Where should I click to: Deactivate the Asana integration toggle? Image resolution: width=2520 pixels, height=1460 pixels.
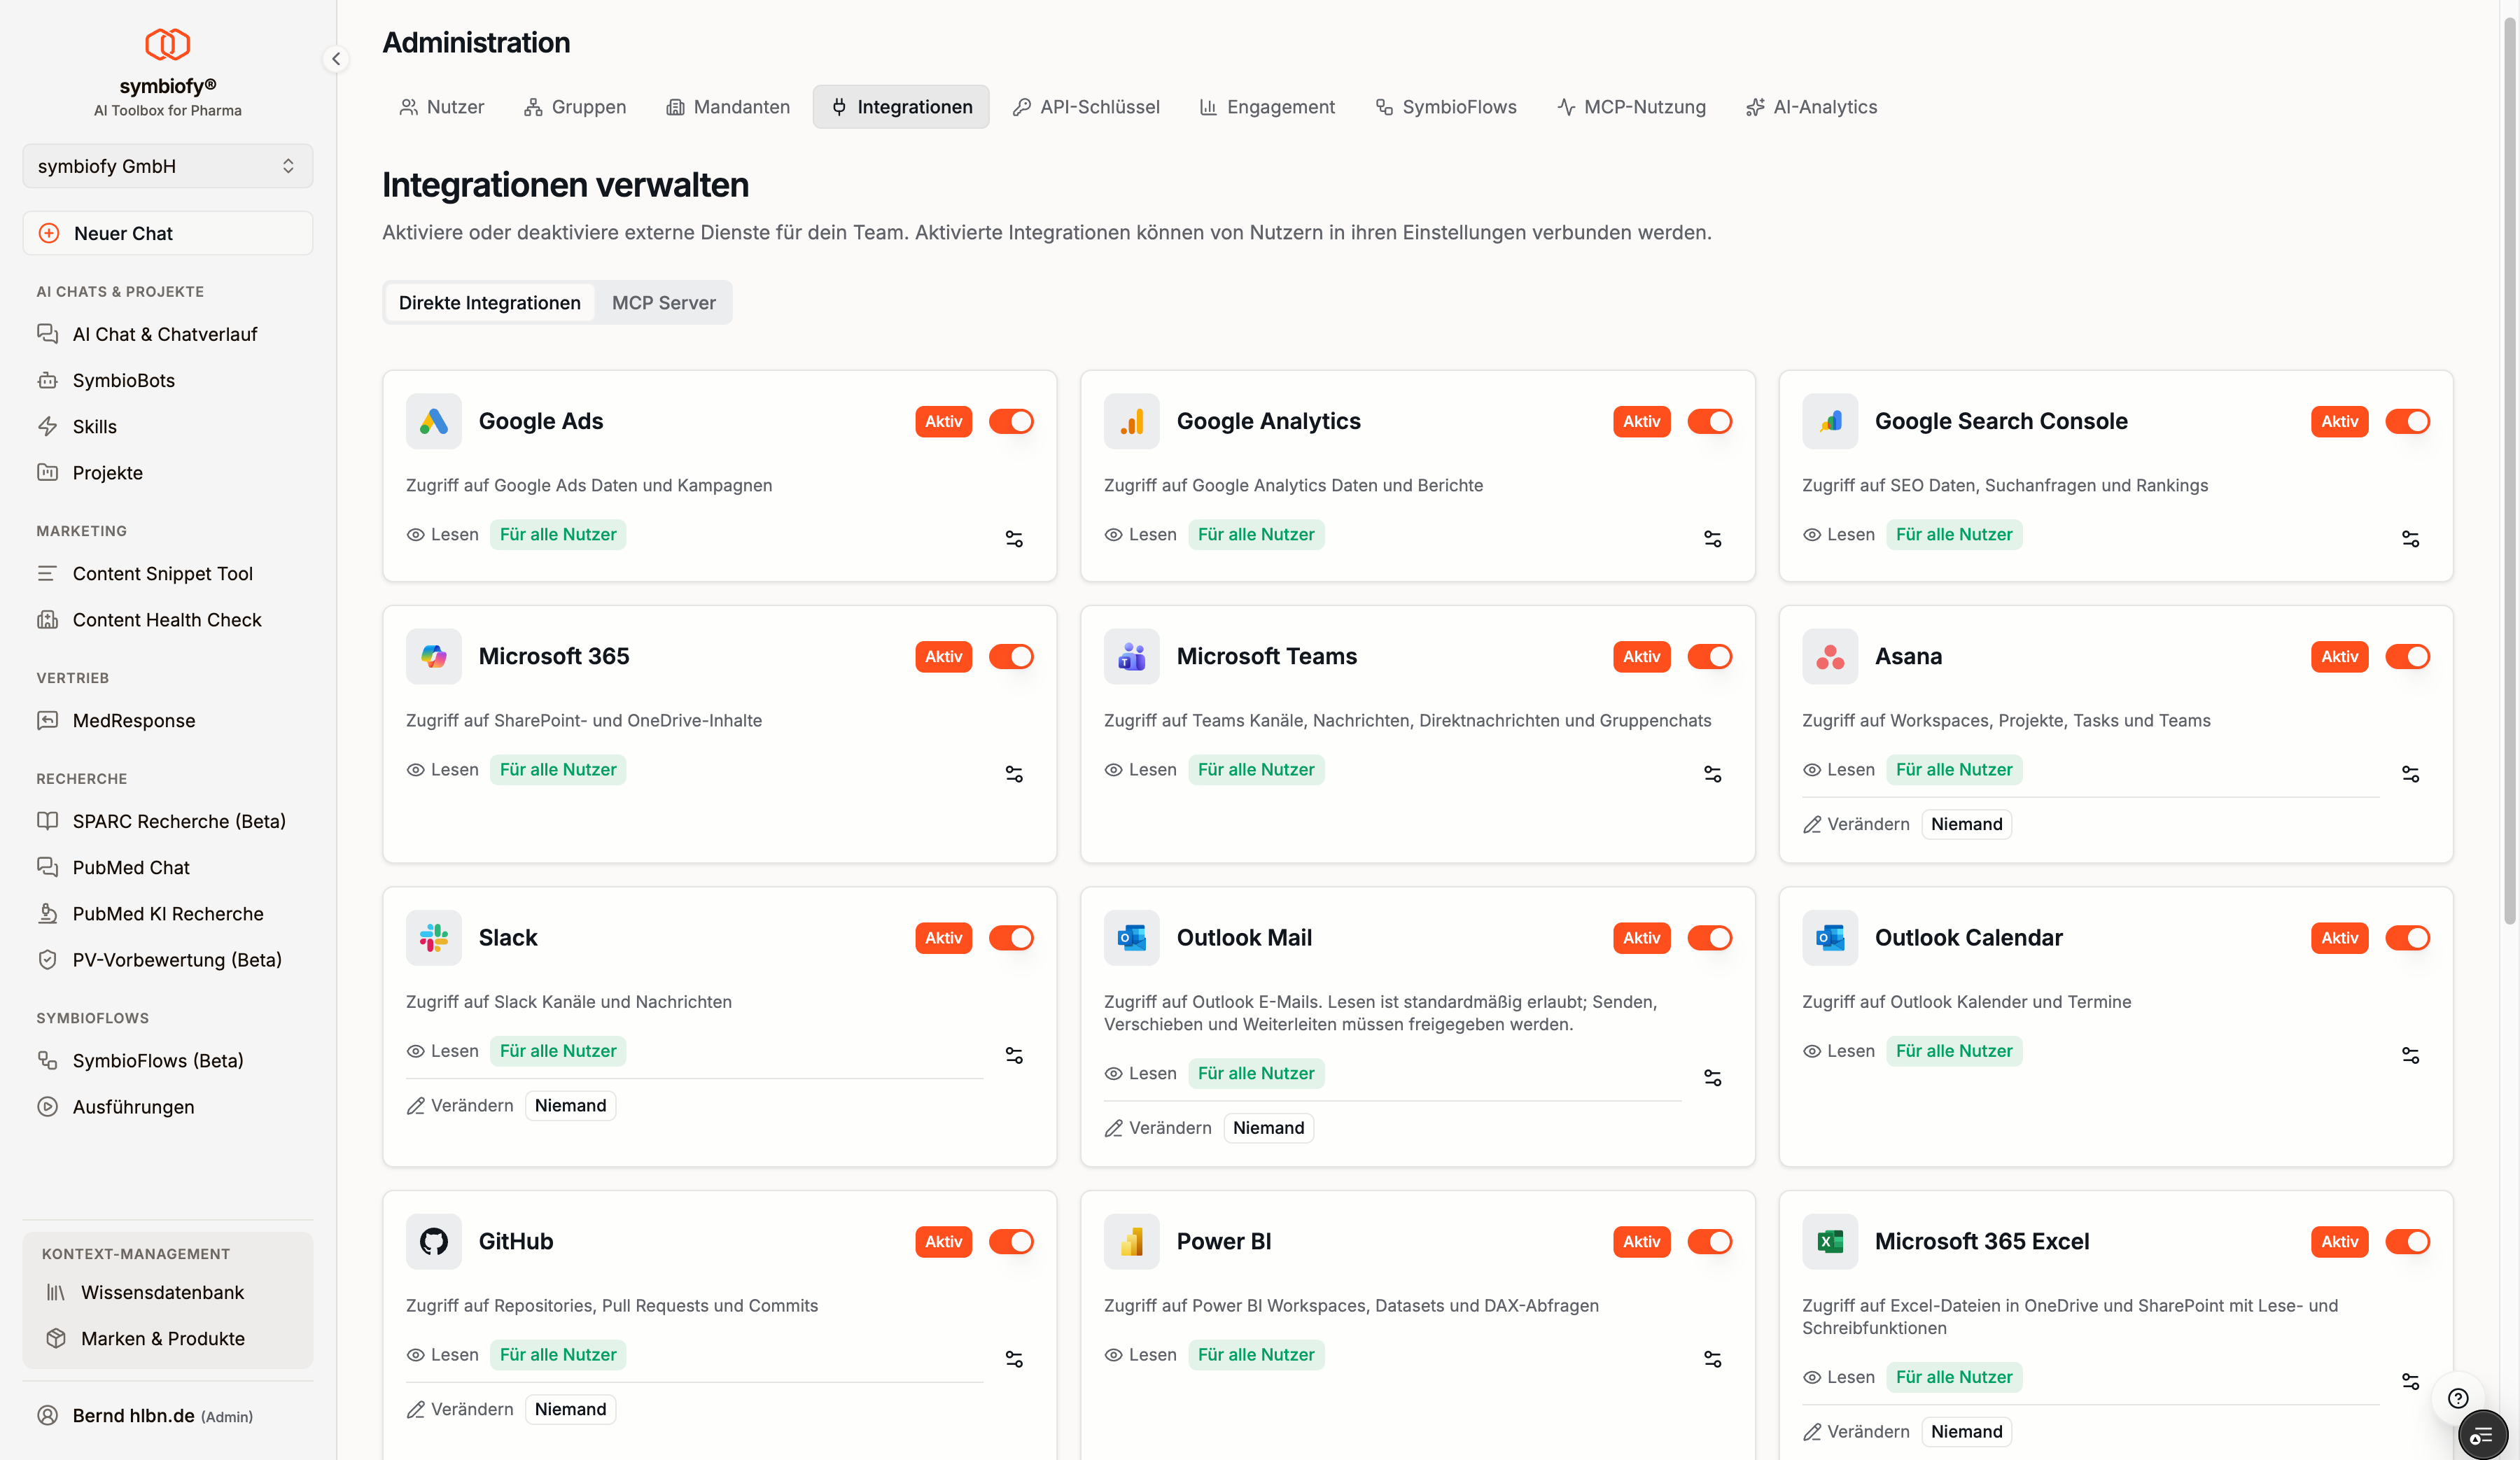2407,656
